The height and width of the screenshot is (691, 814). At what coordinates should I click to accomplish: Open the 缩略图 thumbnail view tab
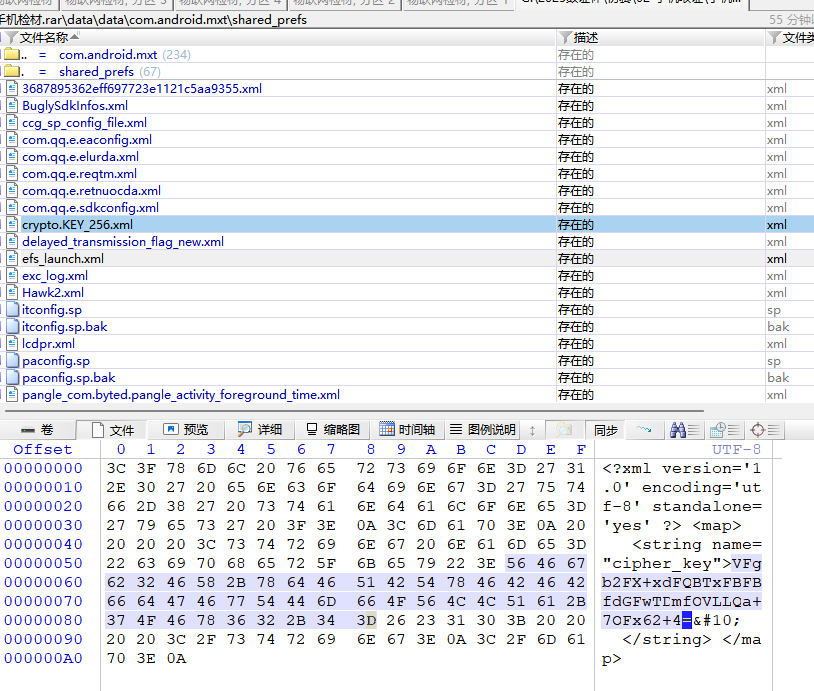click(x=332, y=430)
